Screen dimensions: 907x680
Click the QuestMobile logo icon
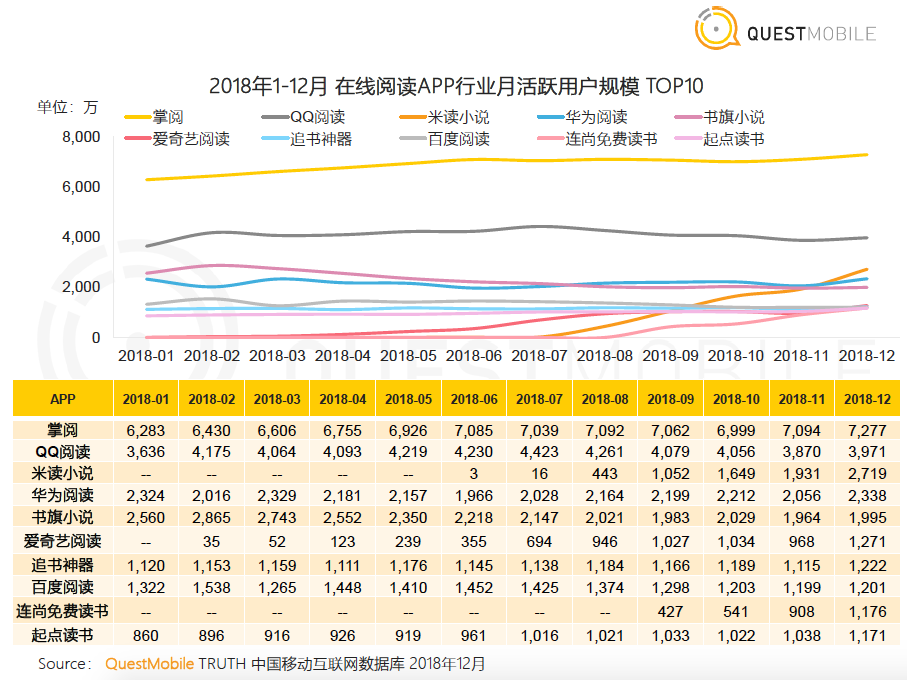[x=717, y=28]
